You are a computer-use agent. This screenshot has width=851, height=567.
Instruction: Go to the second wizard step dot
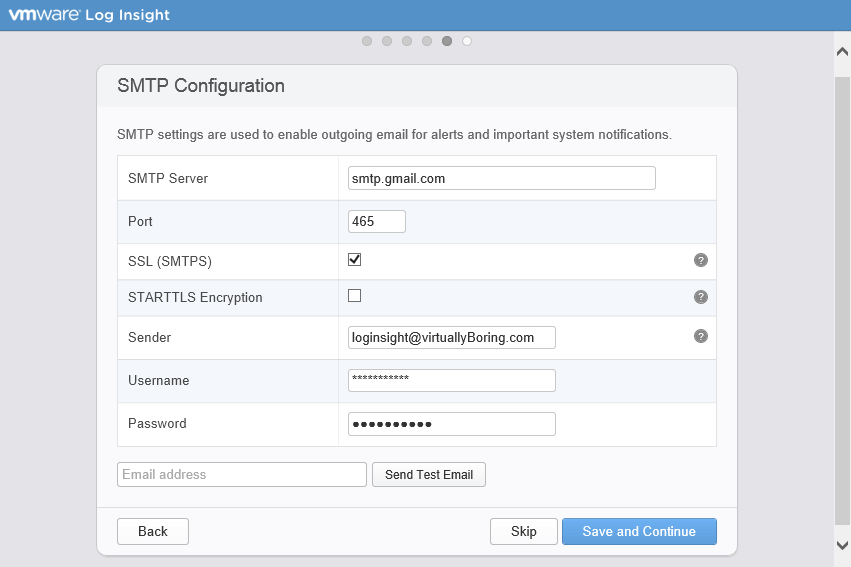(x=387, y=41)
